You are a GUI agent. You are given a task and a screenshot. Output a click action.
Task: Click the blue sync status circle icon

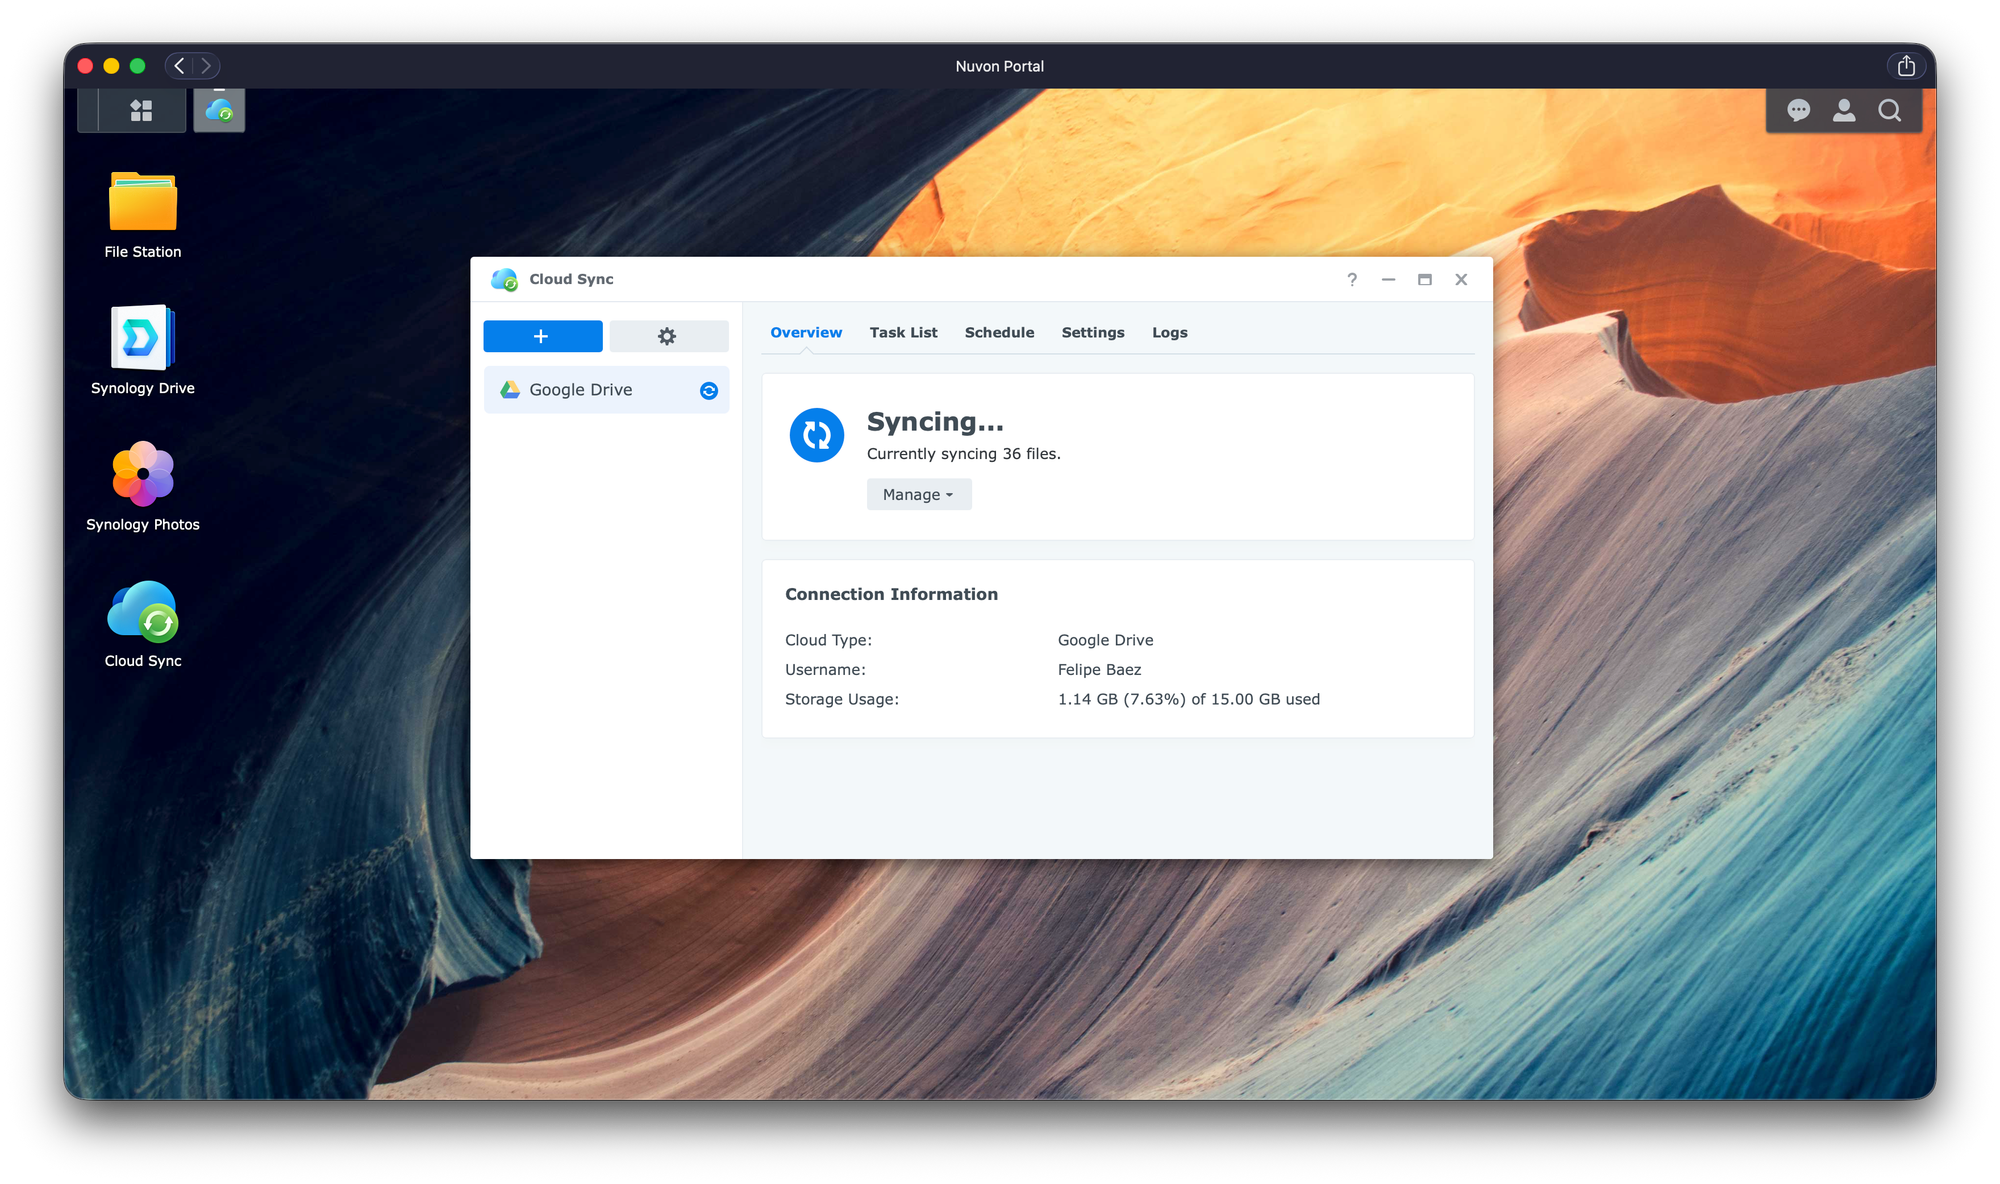tap(817, 435)
